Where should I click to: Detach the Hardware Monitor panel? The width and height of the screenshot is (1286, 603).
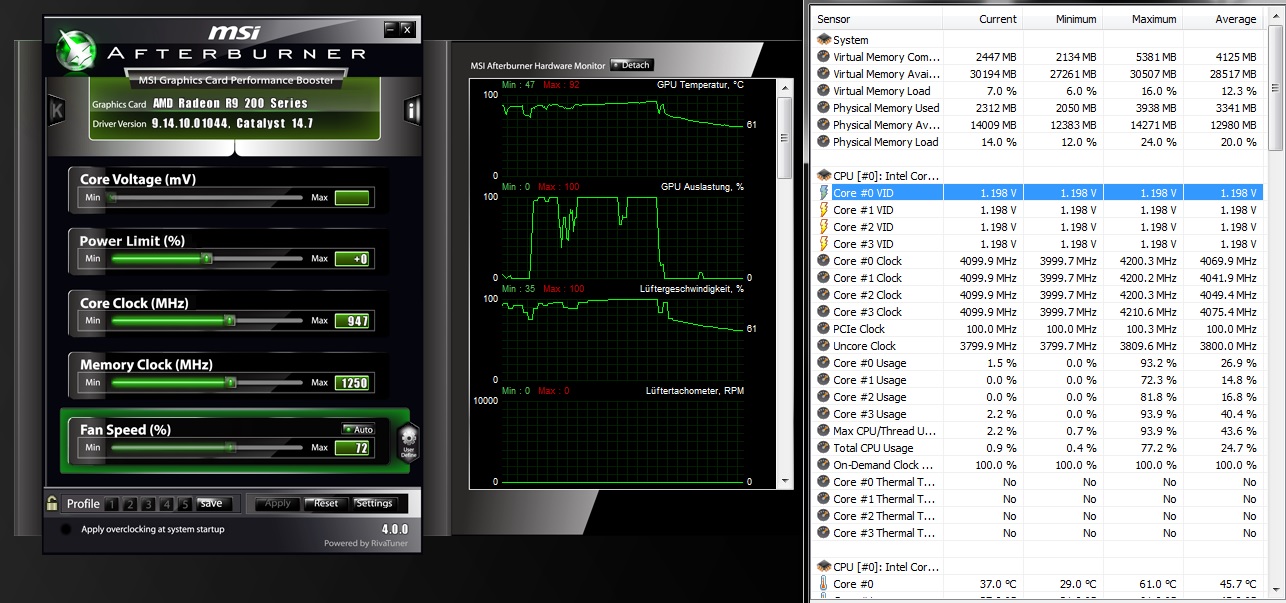(x=631, y=65)
